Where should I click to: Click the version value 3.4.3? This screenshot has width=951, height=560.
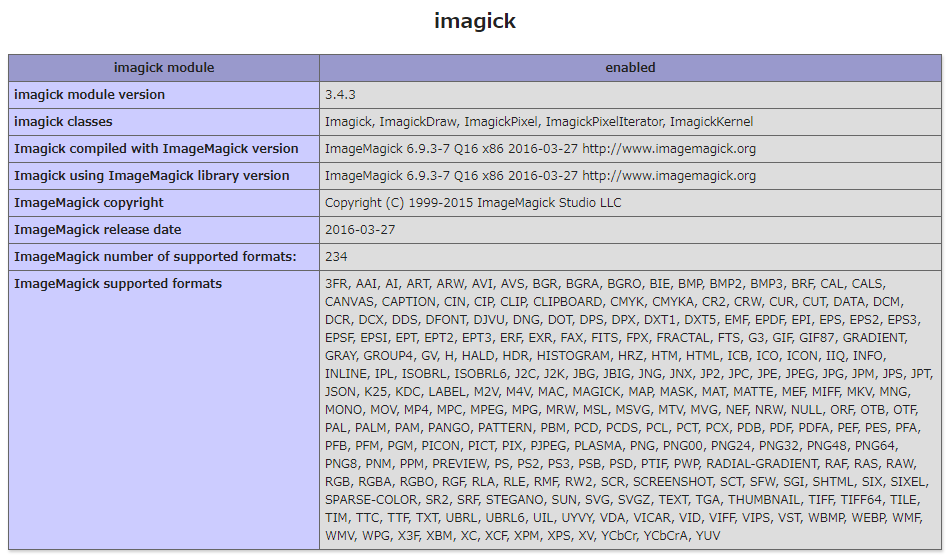pos(340,95)
